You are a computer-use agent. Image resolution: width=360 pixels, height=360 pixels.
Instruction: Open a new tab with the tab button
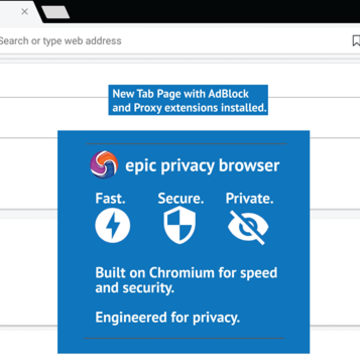point(56,12)
